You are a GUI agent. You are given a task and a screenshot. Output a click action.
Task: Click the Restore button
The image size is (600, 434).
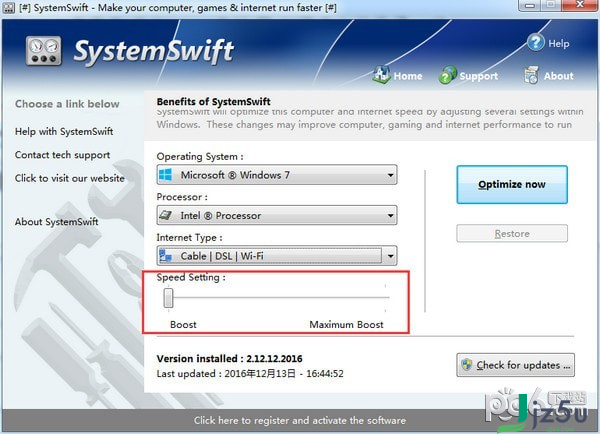[512, 233]
